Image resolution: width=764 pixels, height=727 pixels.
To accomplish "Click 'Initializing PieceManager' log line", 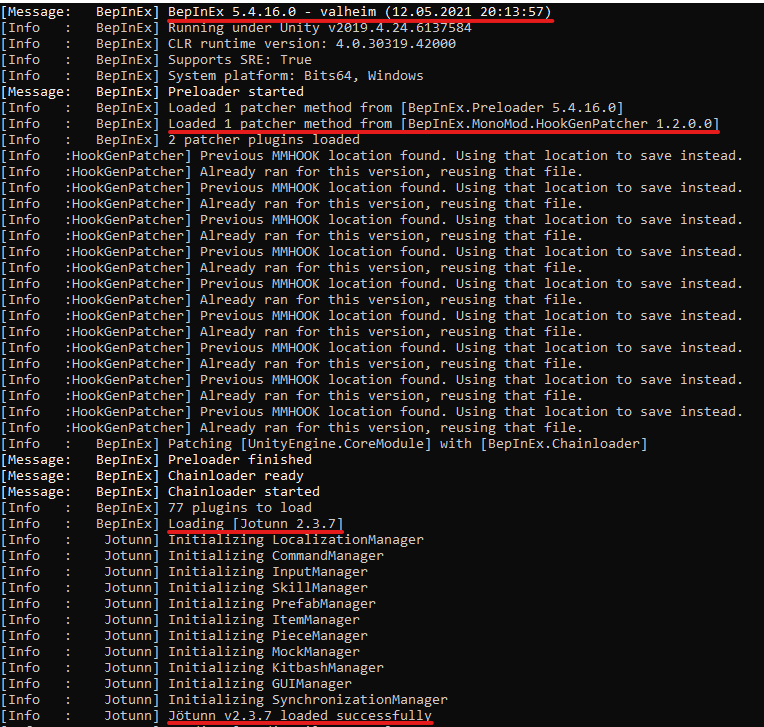I will [x=268, y=636].
